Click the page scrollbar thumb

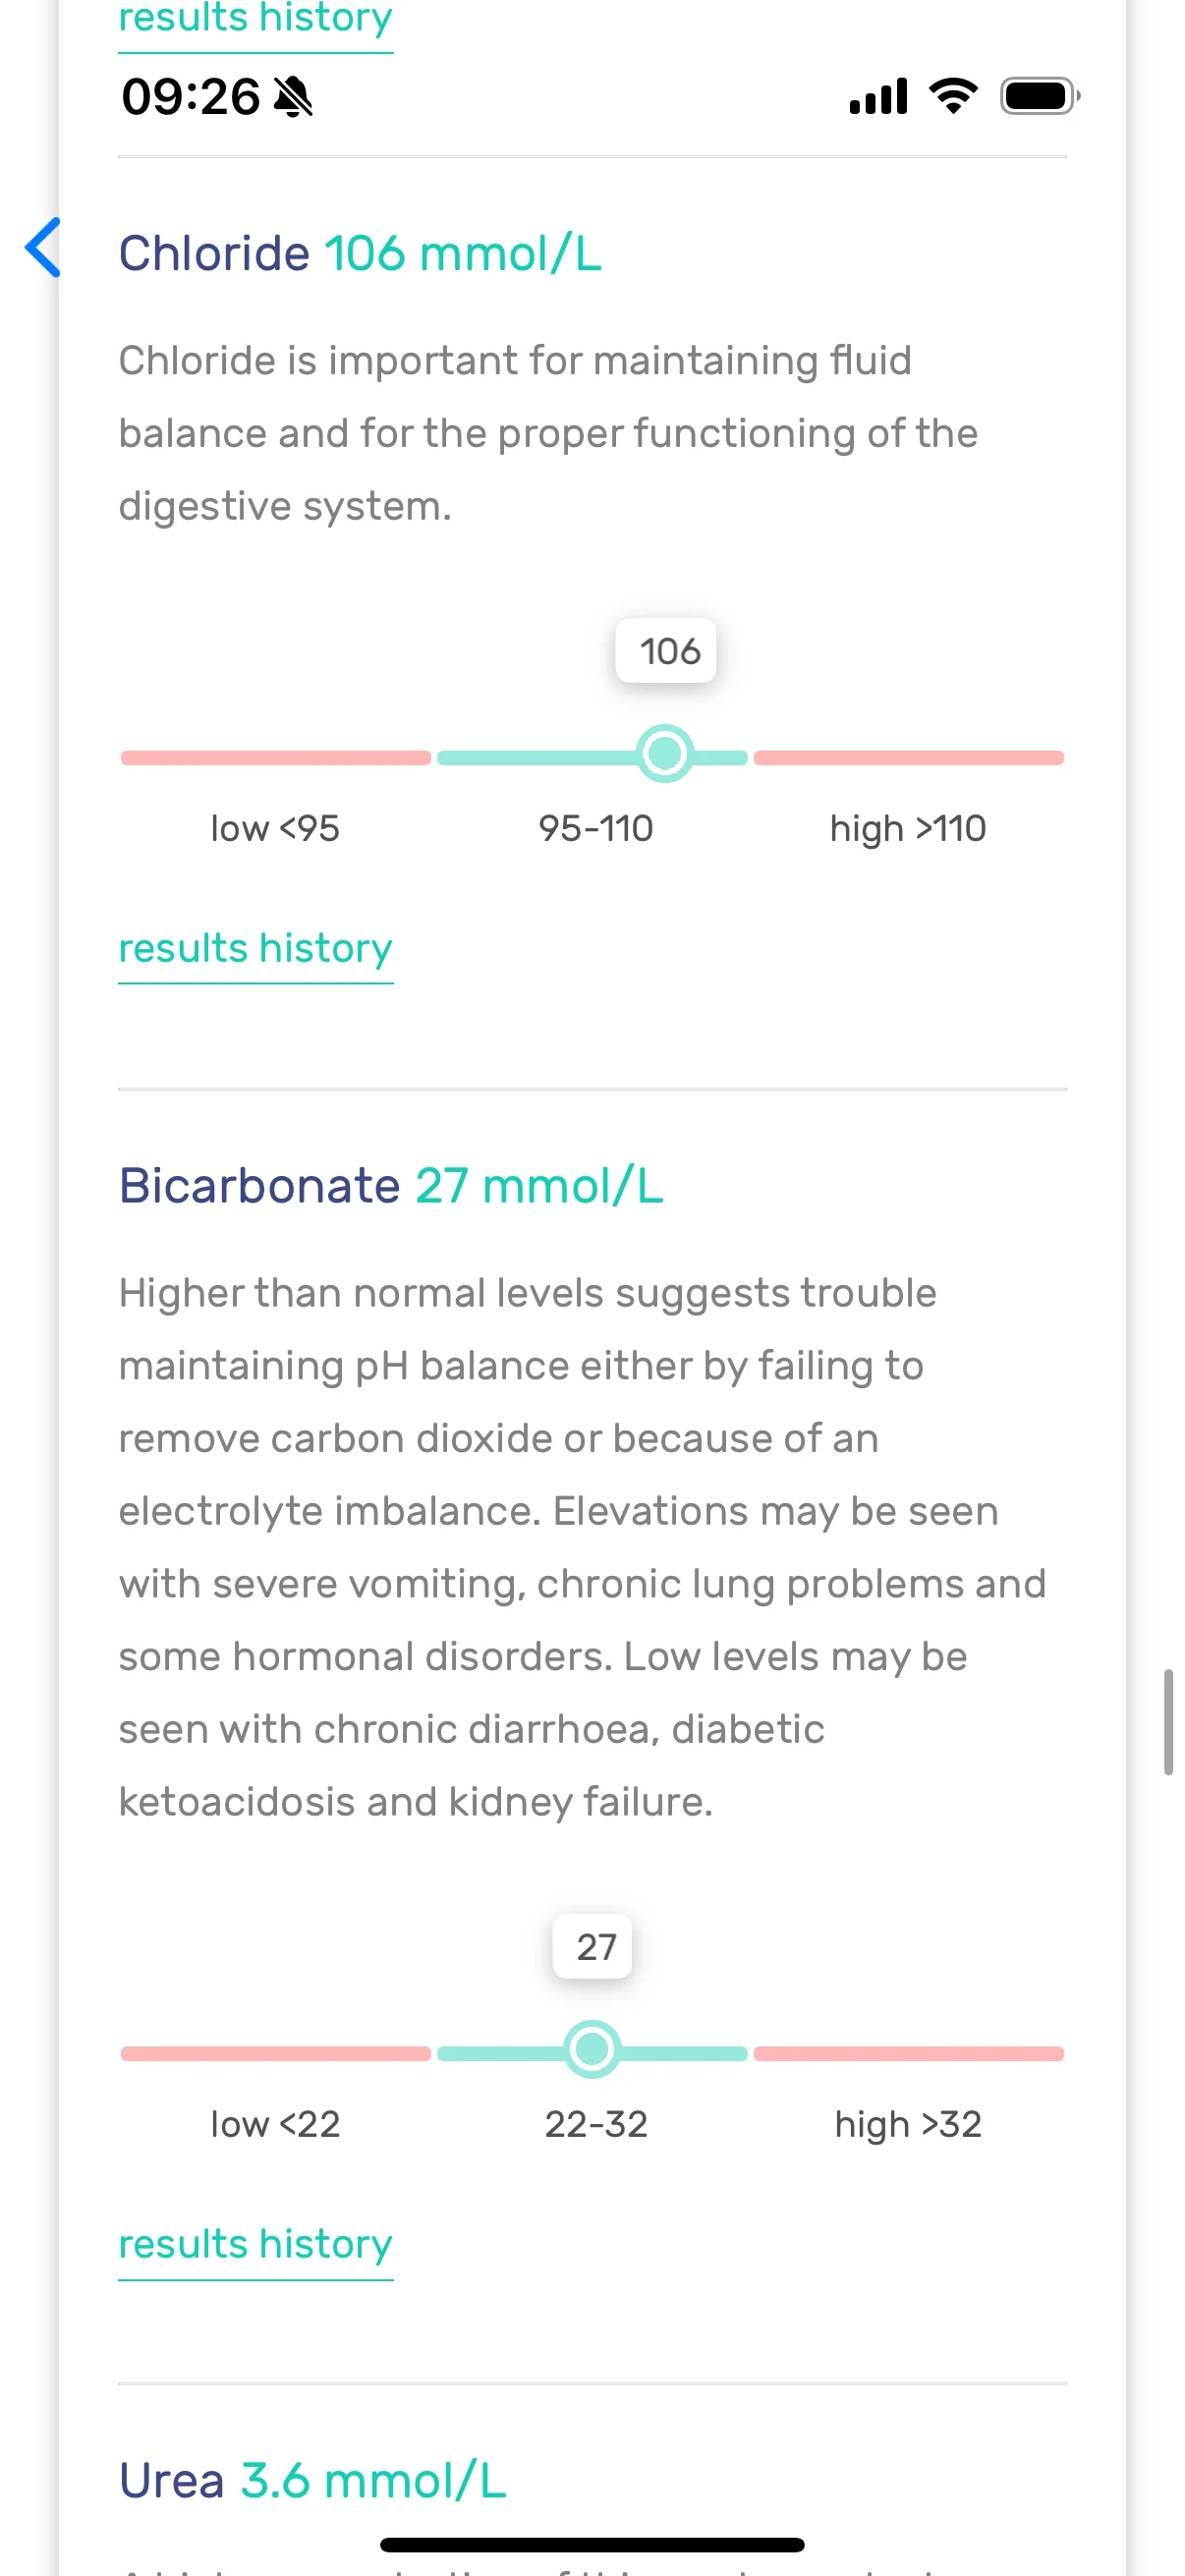(1168, 1721)
